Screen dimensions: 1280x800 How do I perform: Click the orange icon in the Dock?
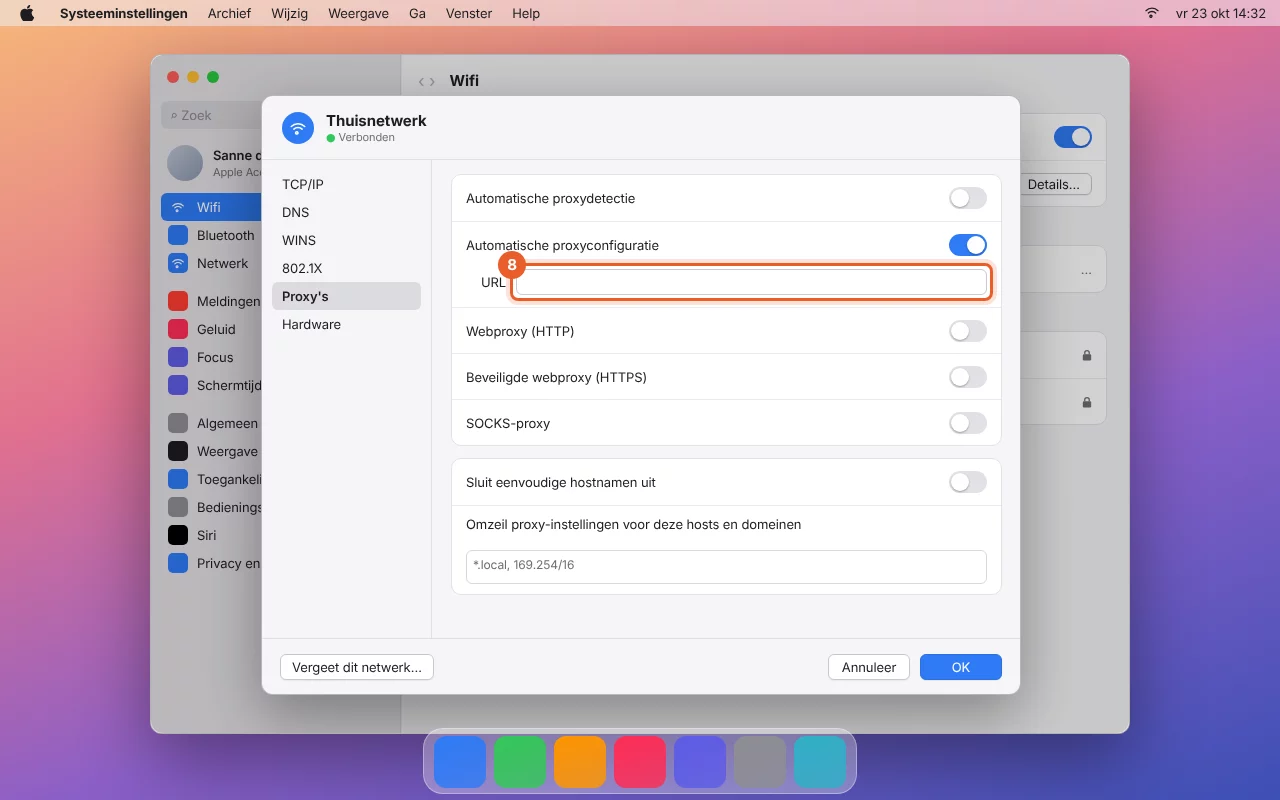coord(580,762)
